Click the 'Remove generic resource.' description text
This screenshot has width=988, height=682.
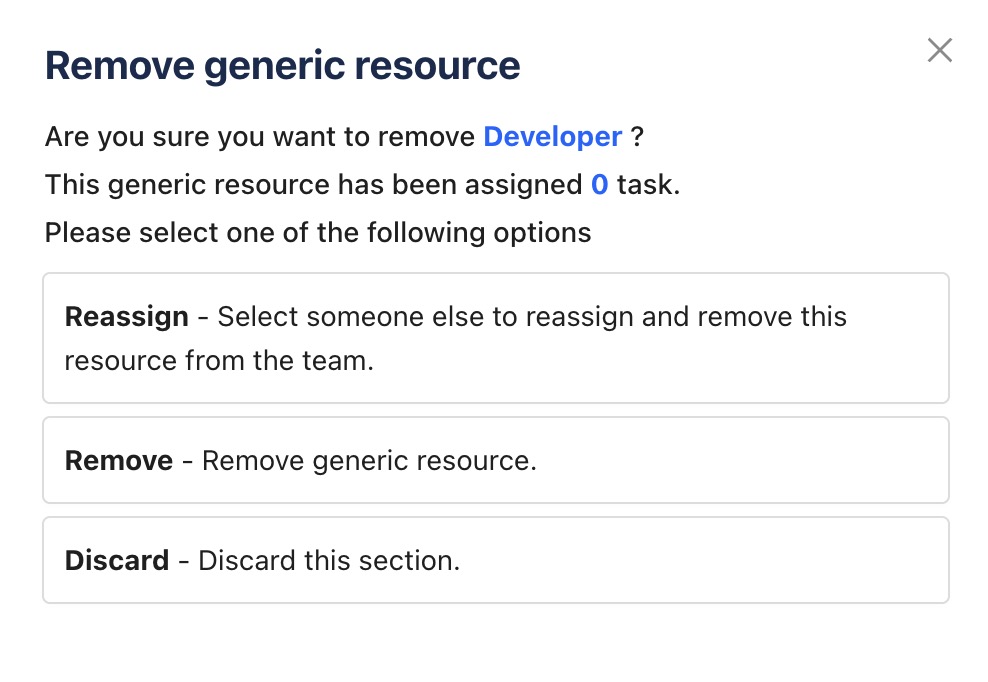369,461
